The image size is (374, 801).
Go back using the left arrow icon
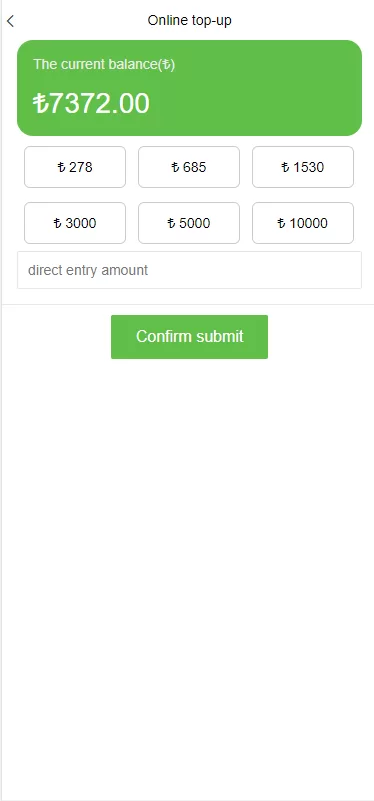pos(10,21)
